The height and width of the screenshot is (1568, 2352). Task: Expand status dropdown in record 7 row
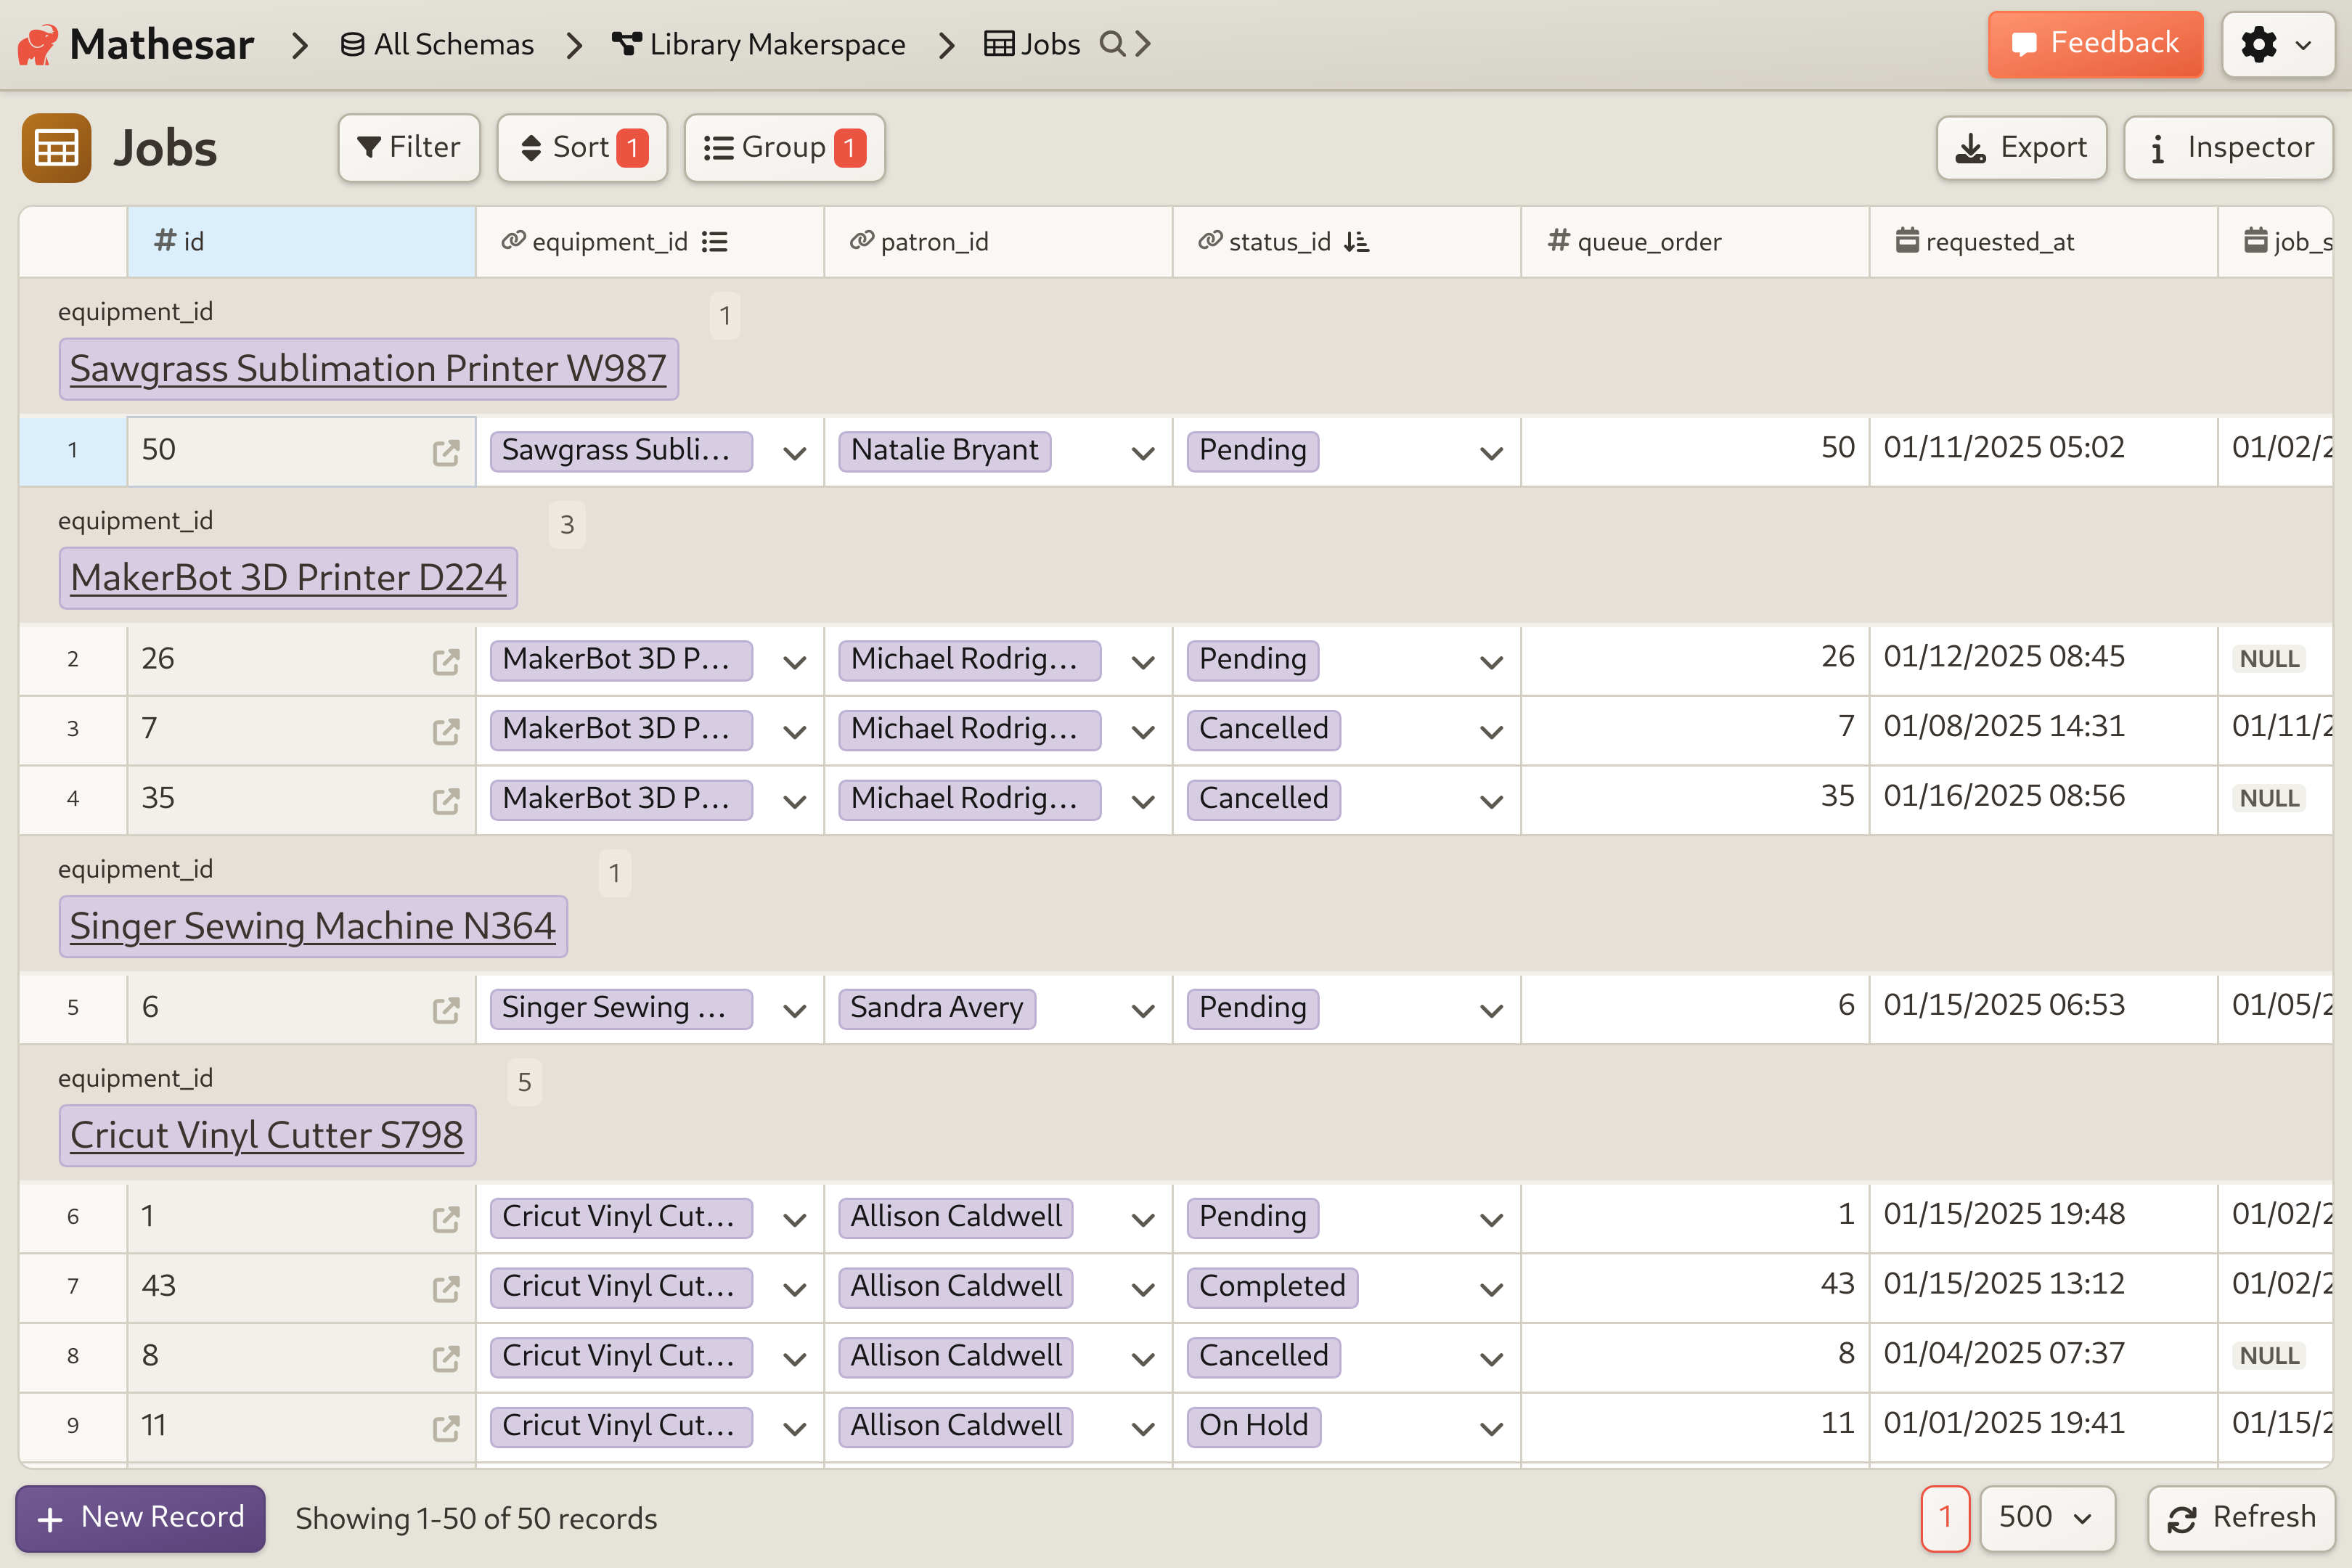(x=1491, y=732)
